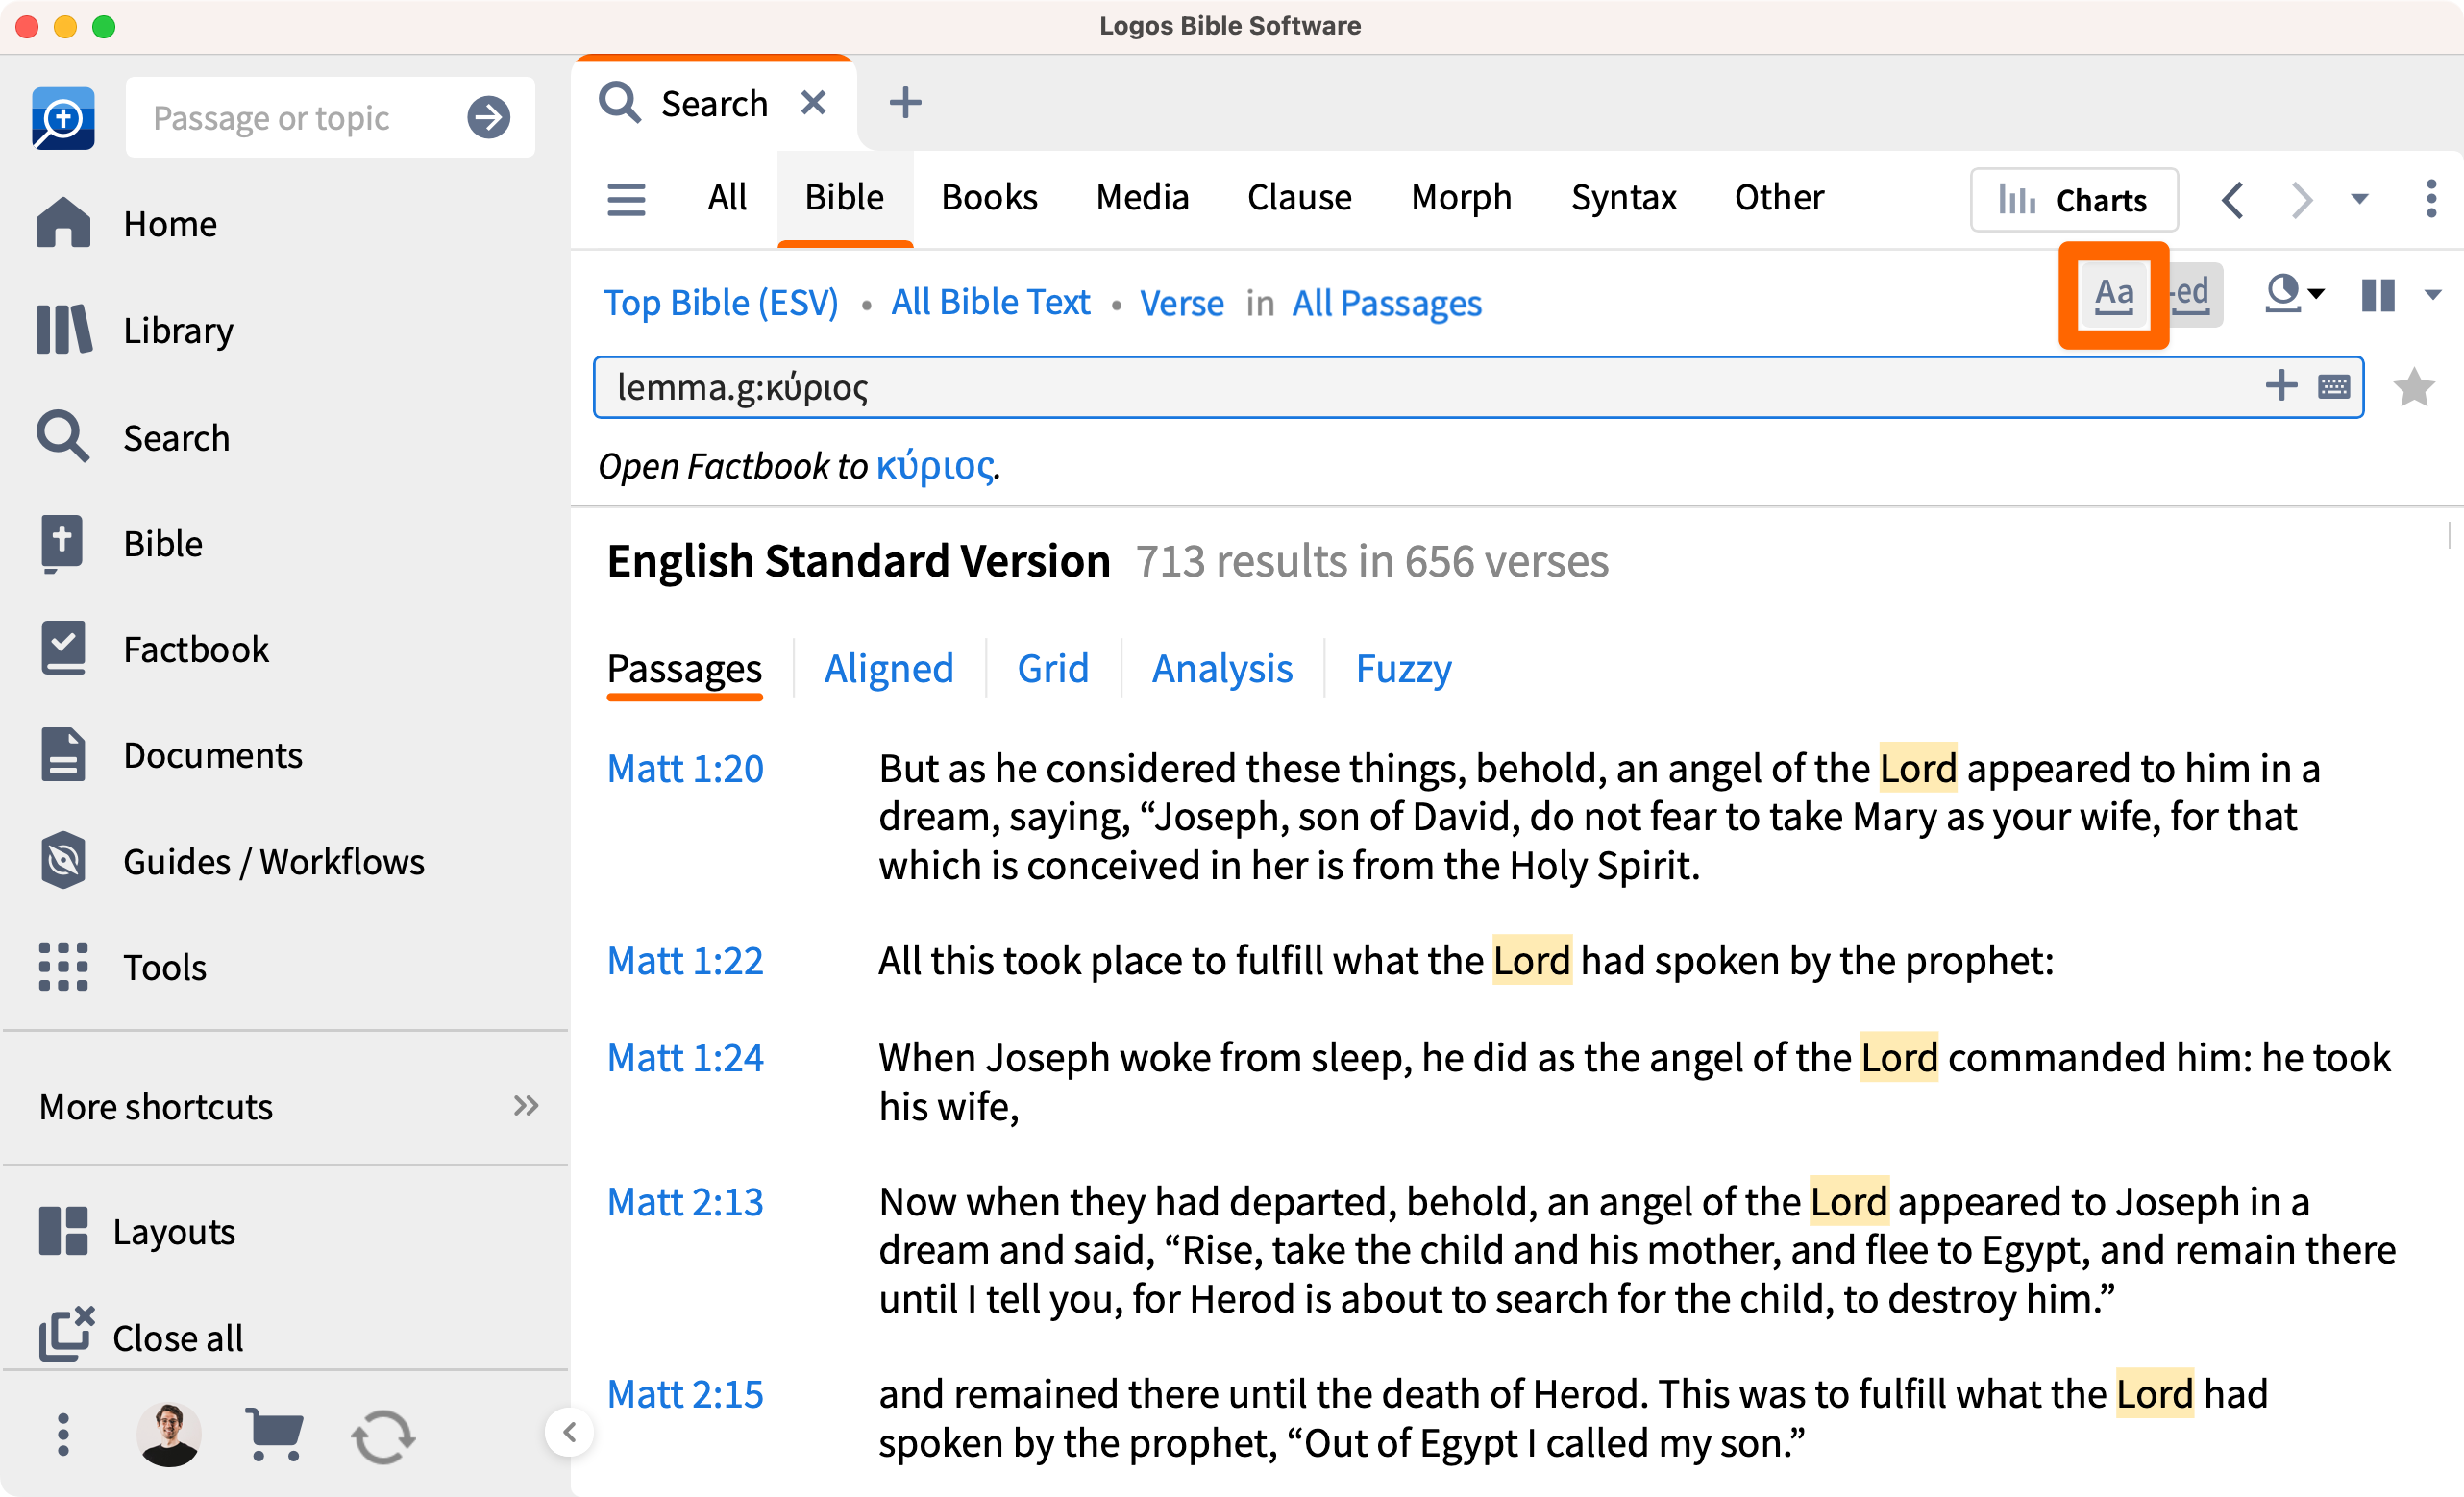Expand the columns layout dropdown arrow
This screenshot has width=2464, height=1497.
(x=2433, y=295)
